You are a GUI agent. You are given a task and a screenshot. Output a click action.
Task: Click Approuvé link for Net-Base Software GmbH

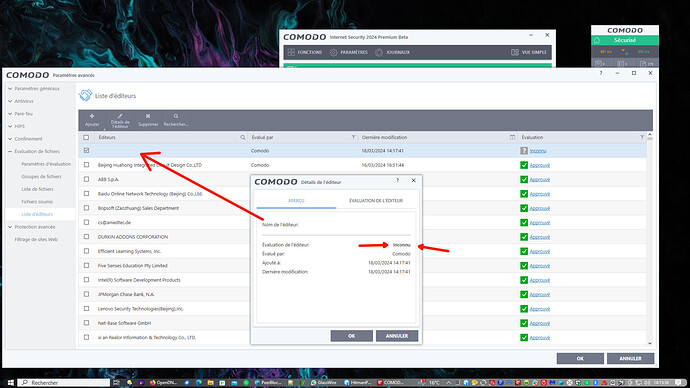pyautogui.click(x=540, y=323)
